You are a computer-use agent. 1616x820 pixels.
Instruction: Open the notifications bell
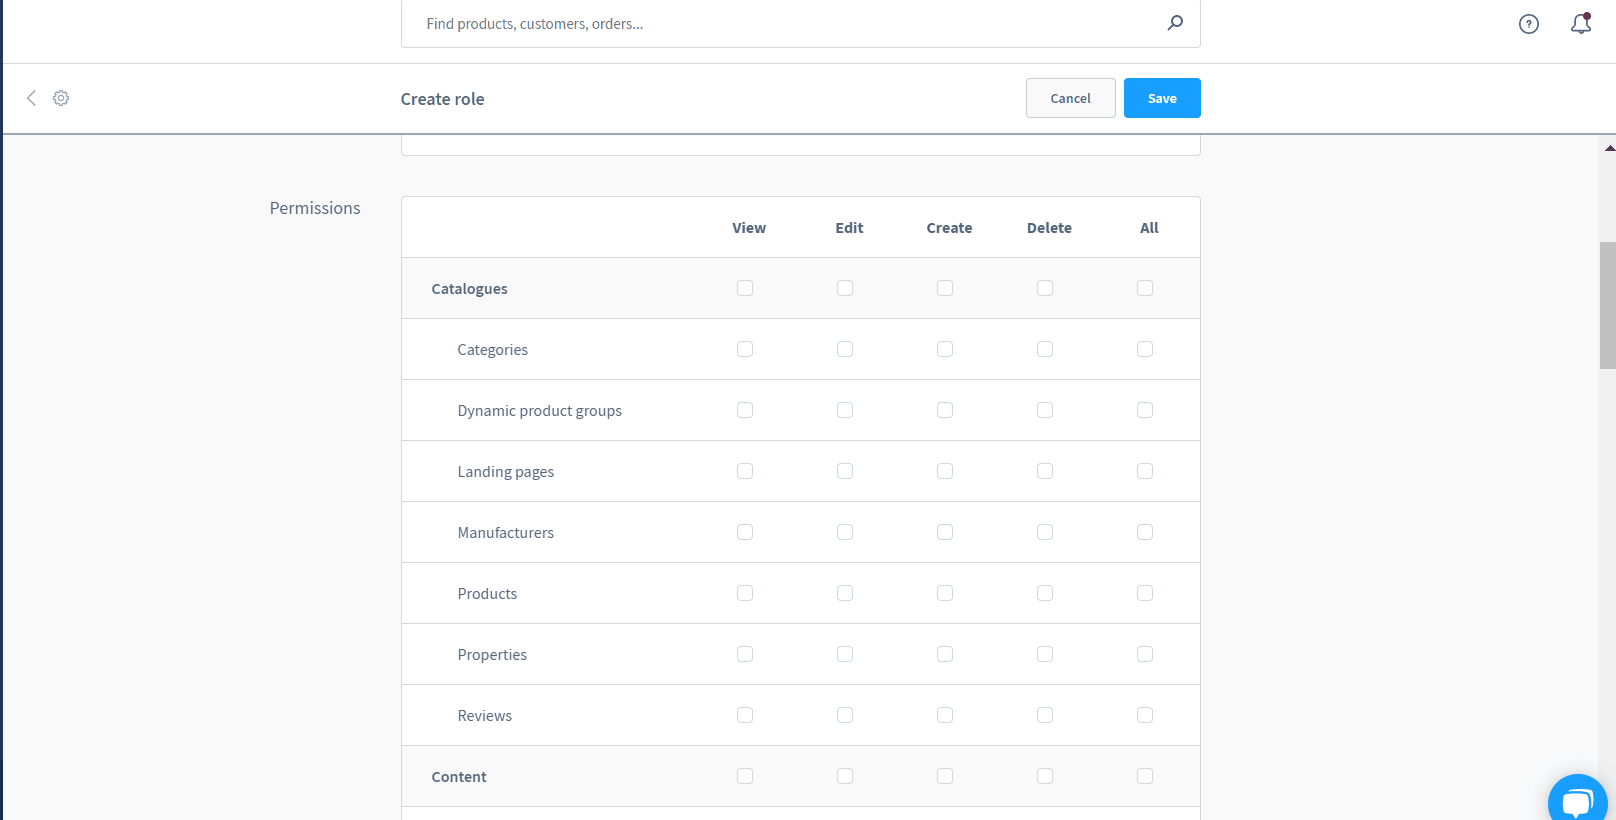[1581, 23]
